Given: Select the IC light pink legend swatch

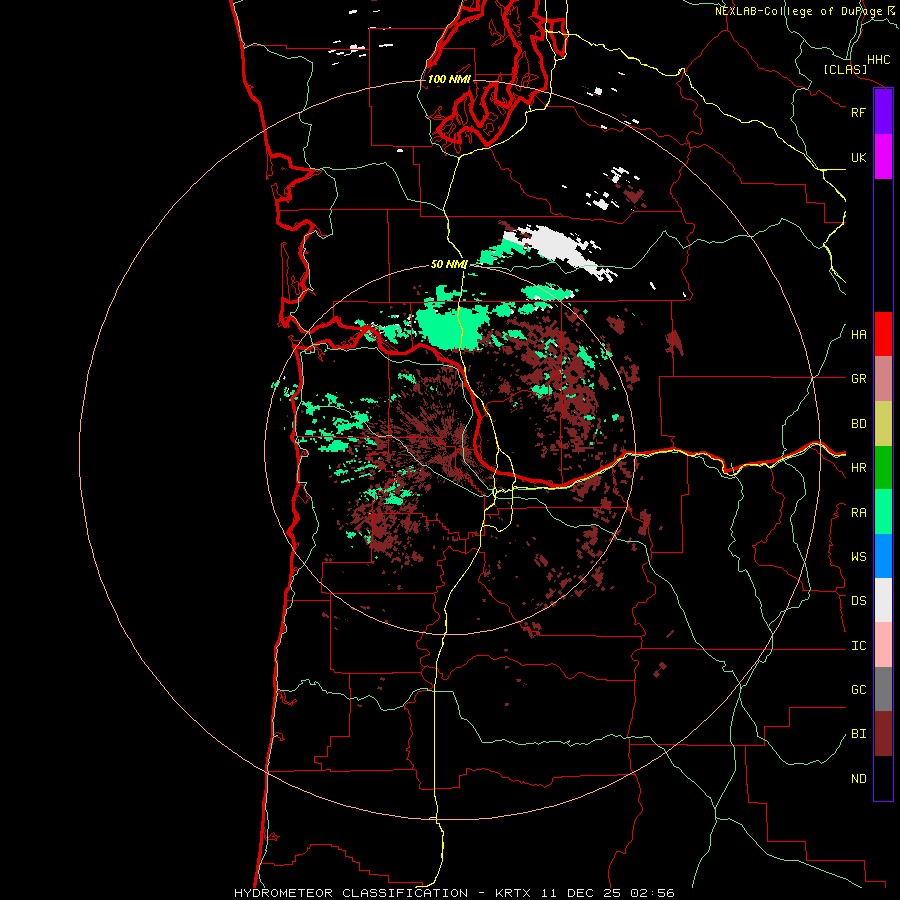Looking at the screenshot, I should tap(883, 645).
